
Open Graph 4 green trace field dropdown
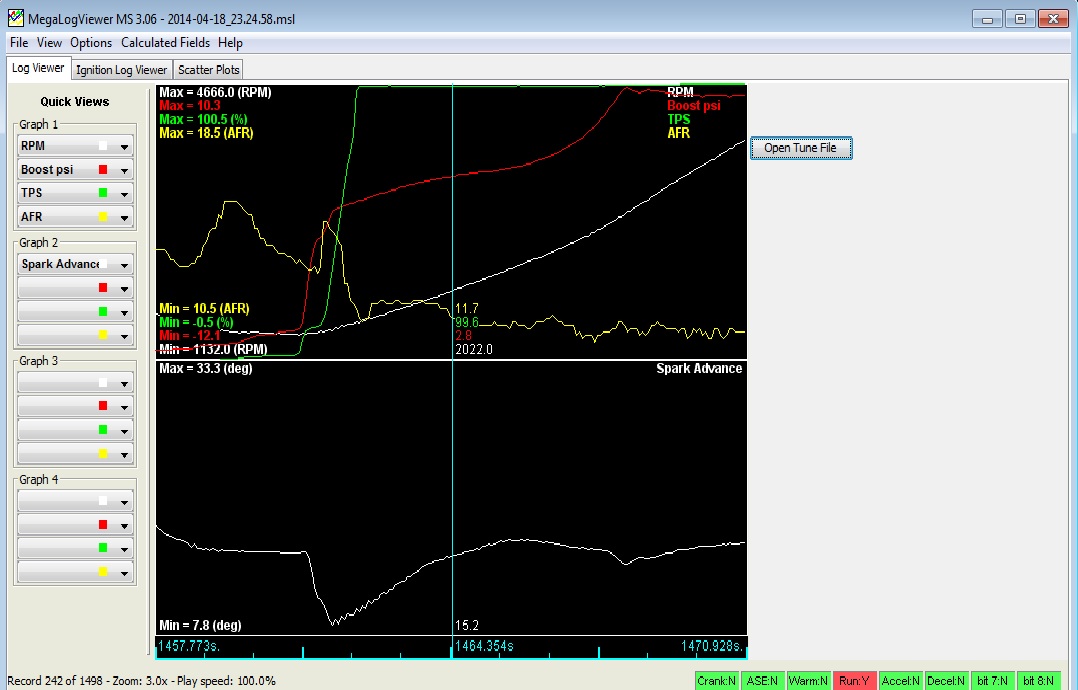tap(75, 548)
